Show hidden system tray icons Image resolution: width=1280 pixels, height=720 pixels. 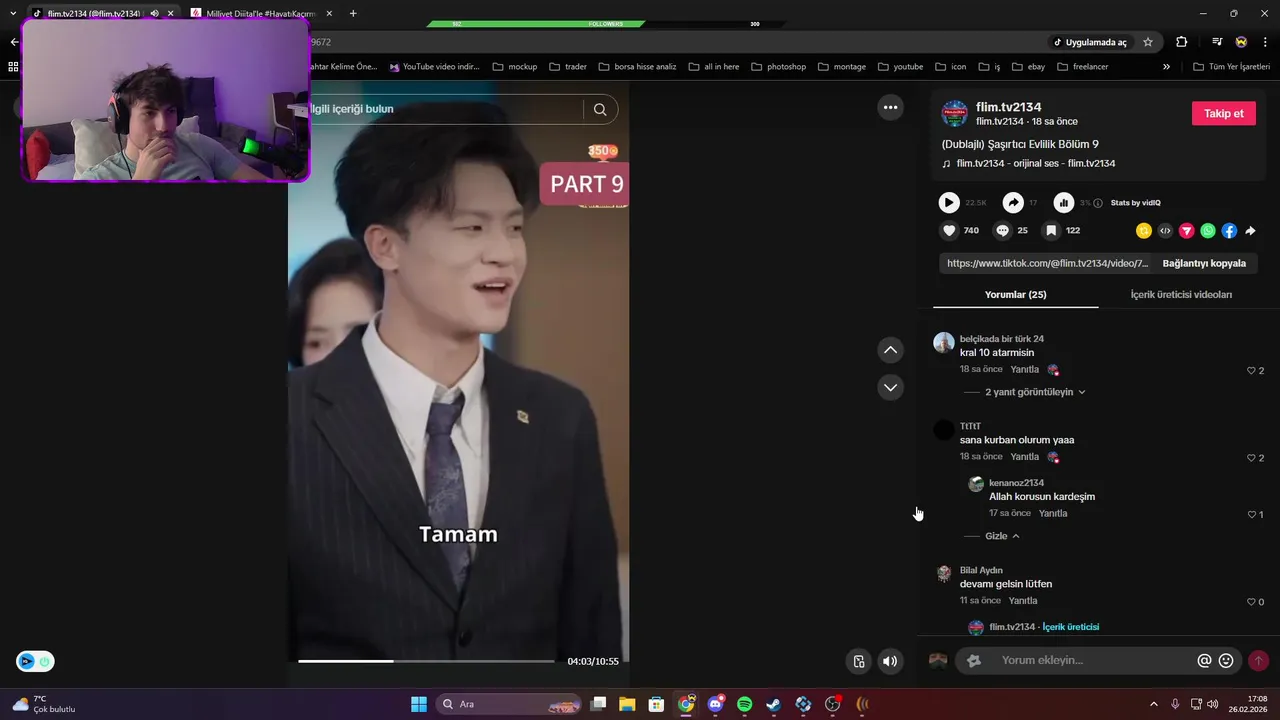1153,704
